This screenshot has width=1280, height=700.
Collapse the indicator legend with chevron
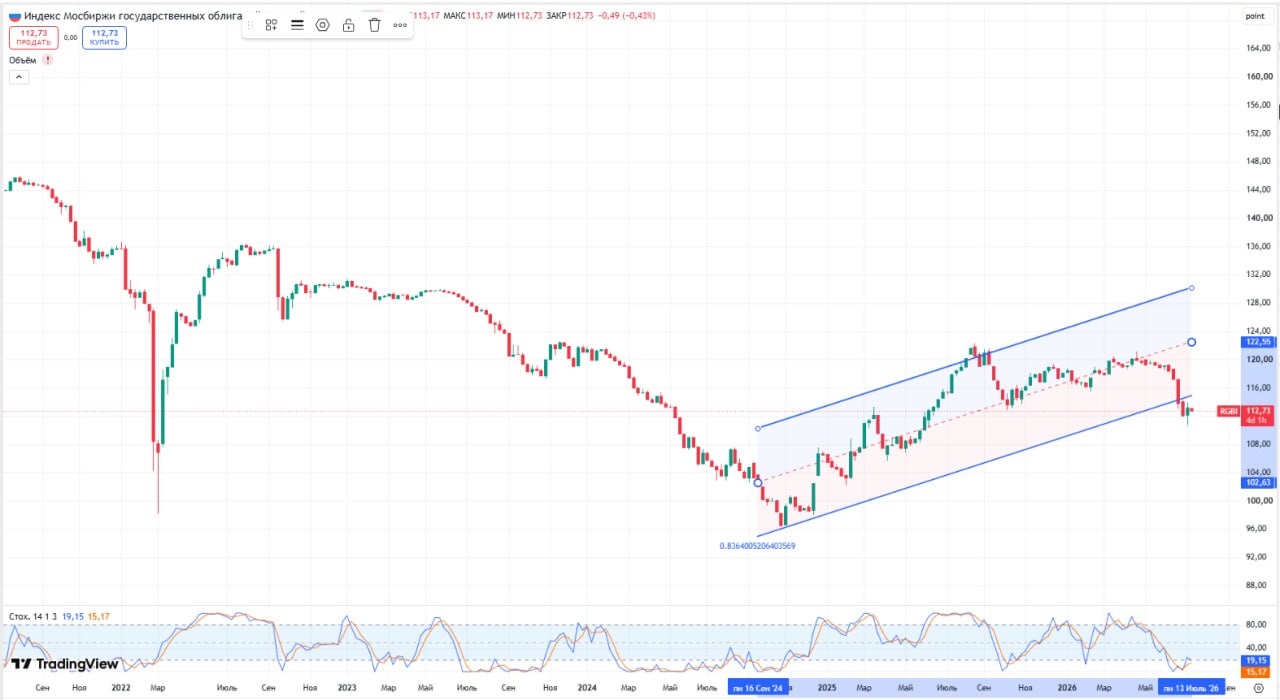[19, 77]
